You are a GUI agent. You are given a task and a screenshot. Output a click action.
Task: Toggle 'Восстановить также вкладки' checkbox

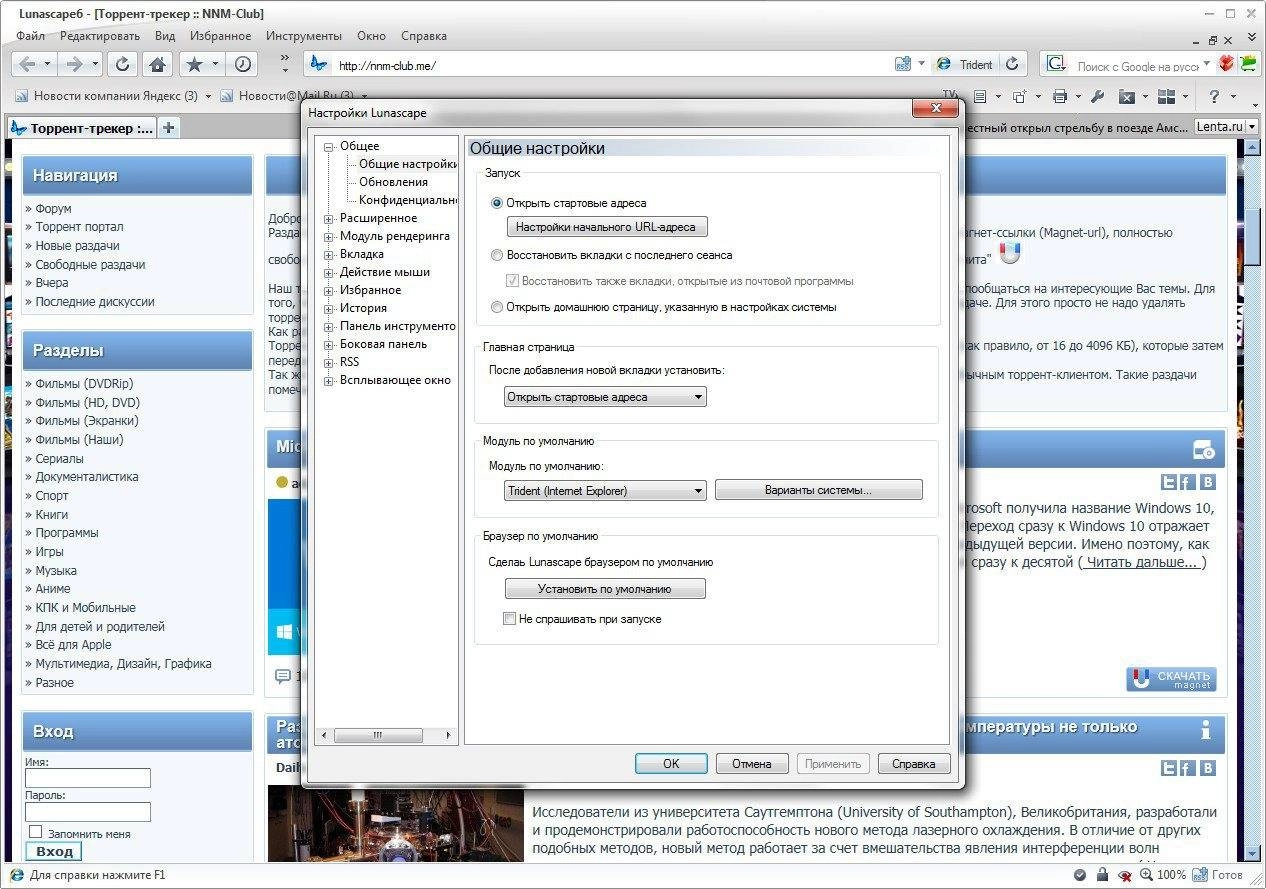click(x=513, y=281)
